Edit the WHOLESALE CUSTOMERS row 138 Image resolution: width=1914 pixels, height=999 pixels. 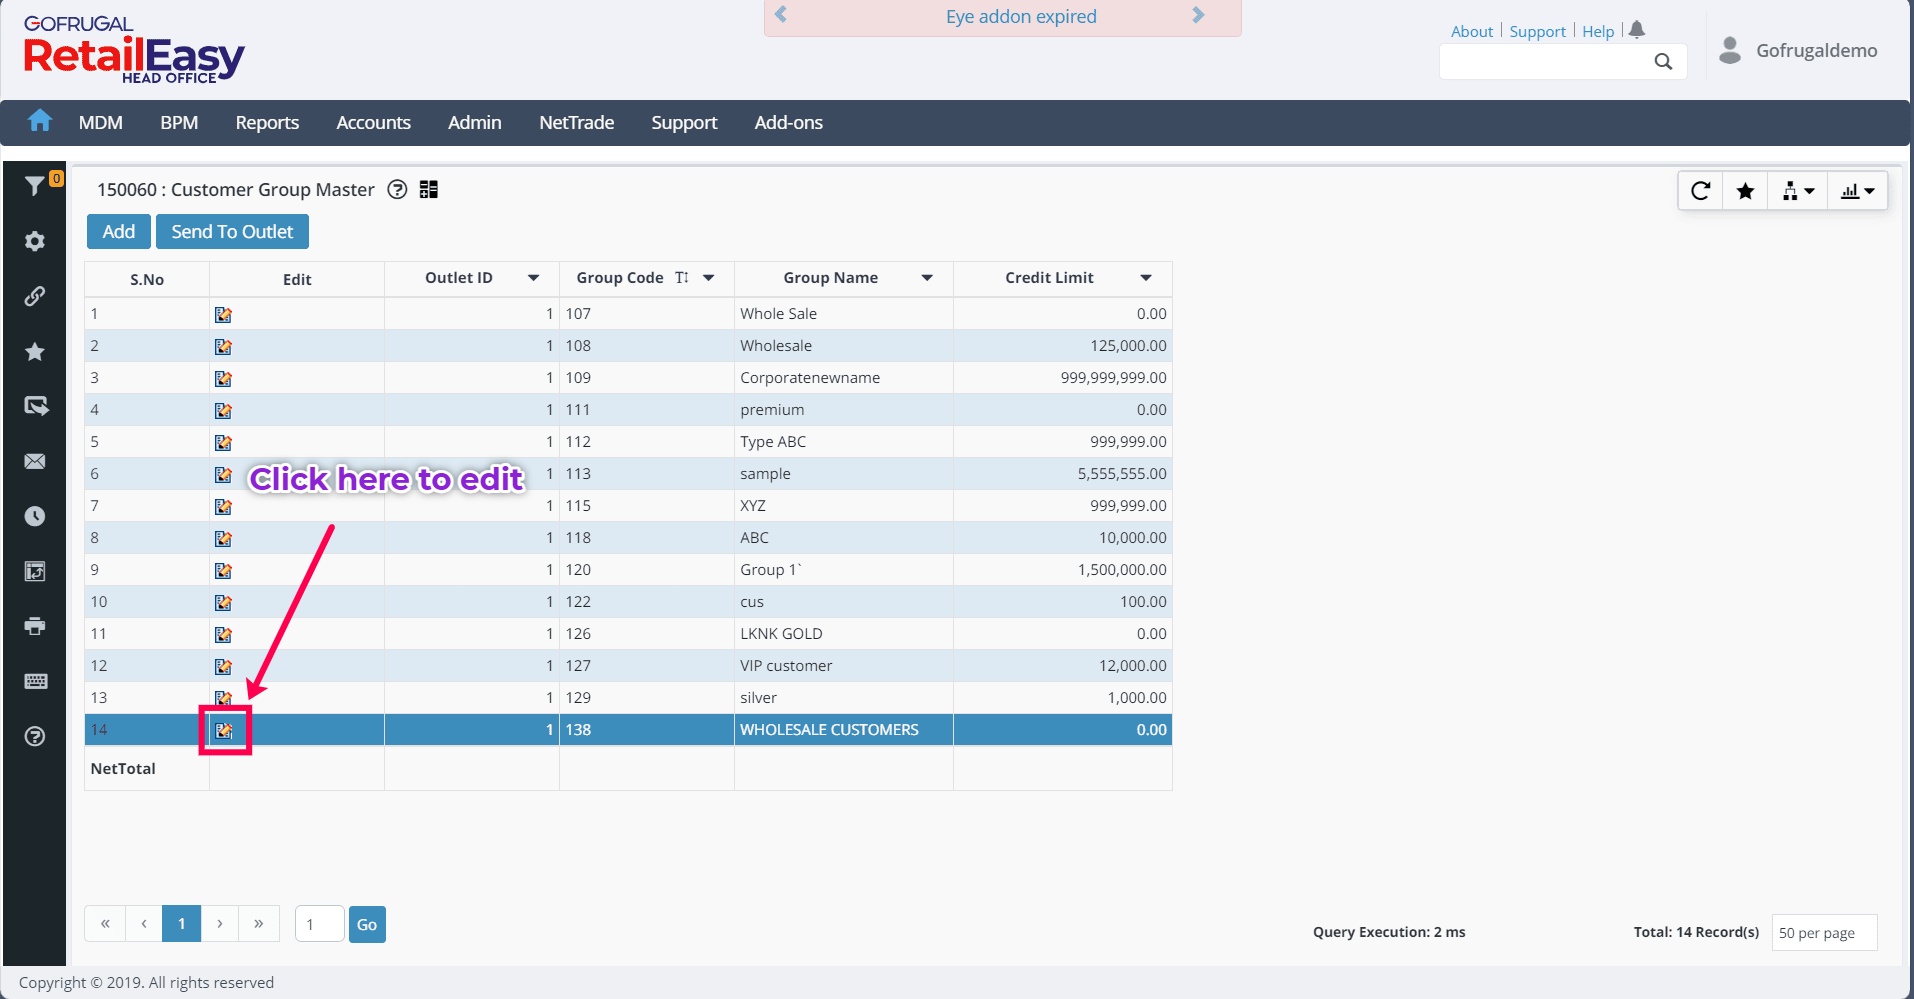224,730
